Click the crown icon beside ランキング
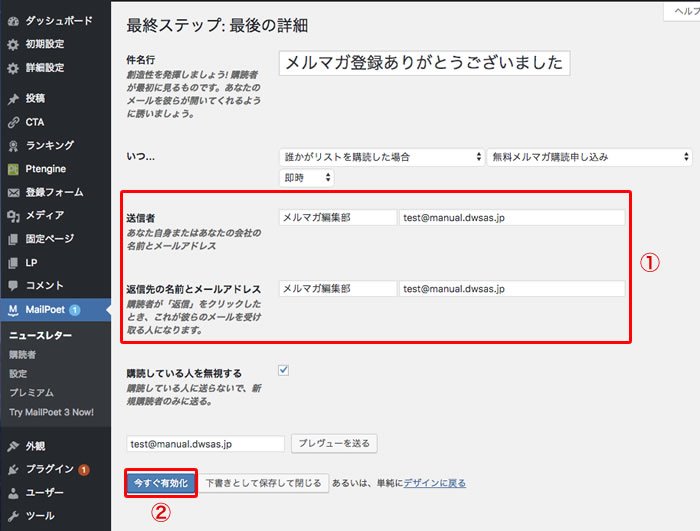700x531 pixels. click(x=13, y=145)
